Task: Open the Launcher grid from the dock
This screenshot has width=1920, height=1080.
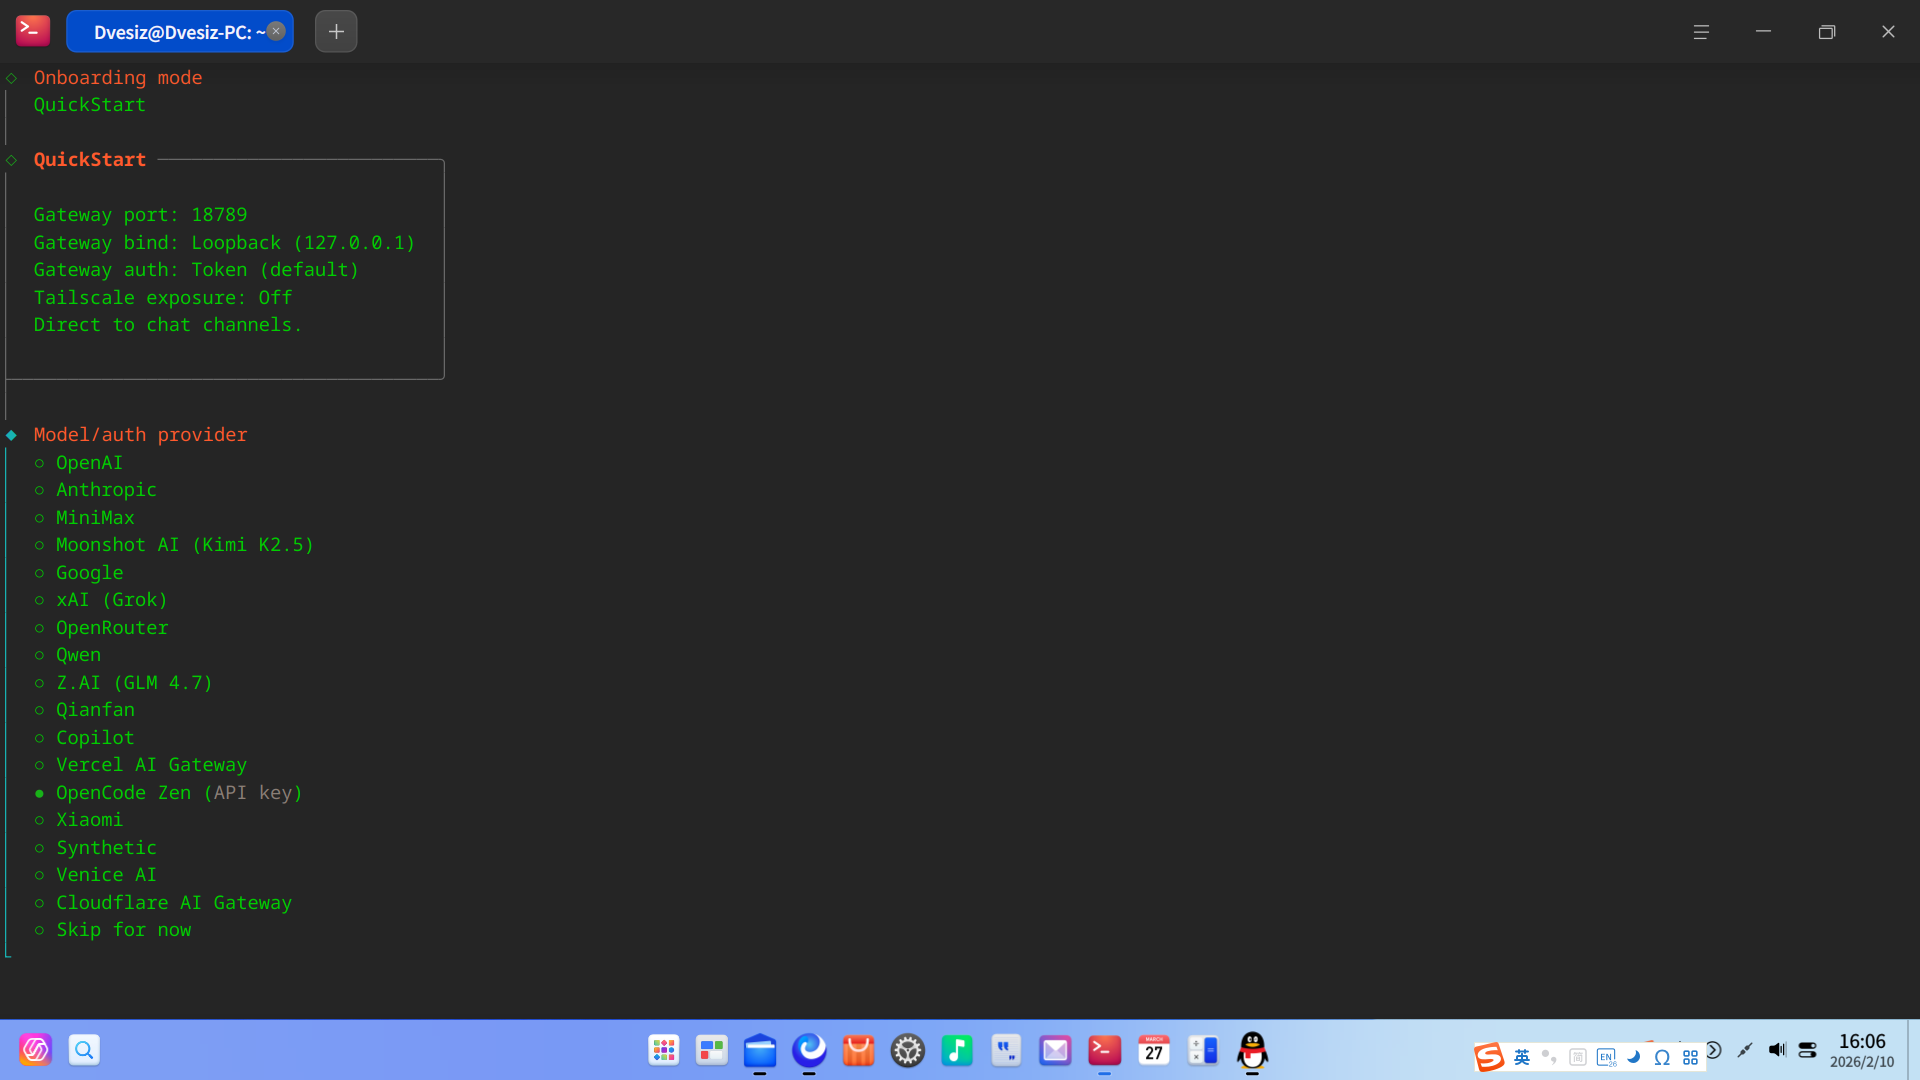Action: pyautogui.click(x=663, y=1050)
